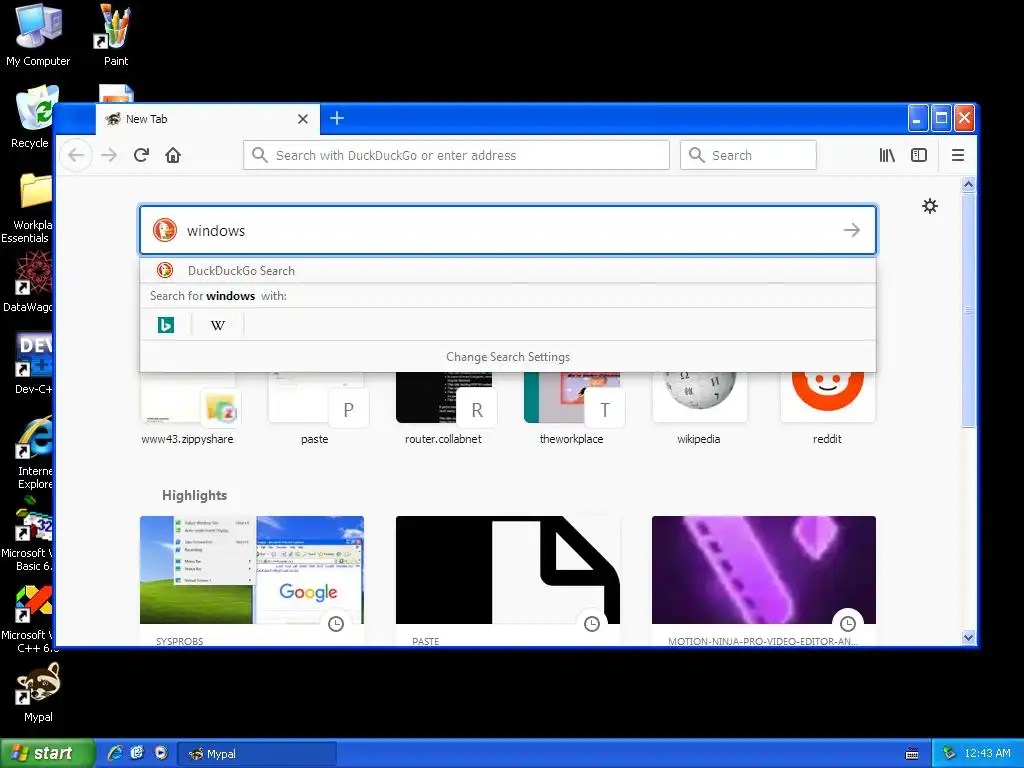This screenshot has width=1024, height=768.
Task: Focus the address bar field
Action: (456, 155)
